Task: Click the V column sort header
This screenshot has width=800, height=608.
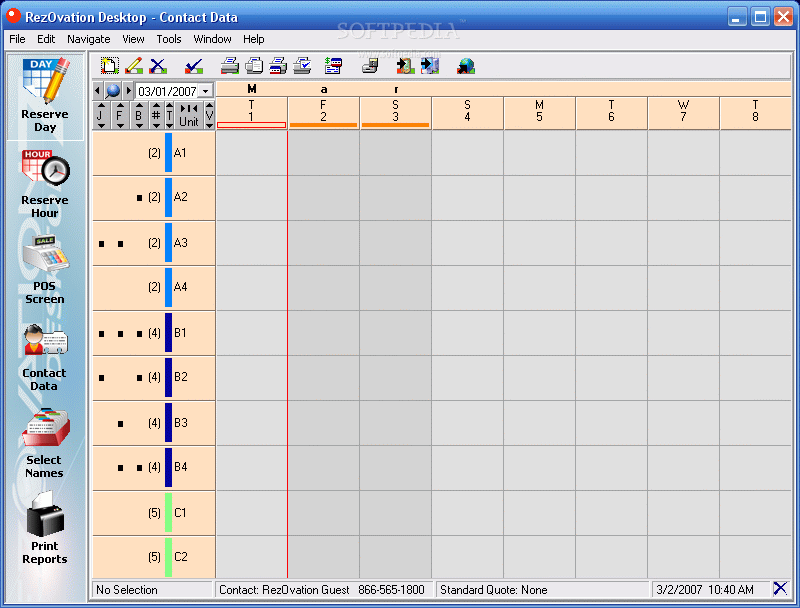Action: click(209, 115)
